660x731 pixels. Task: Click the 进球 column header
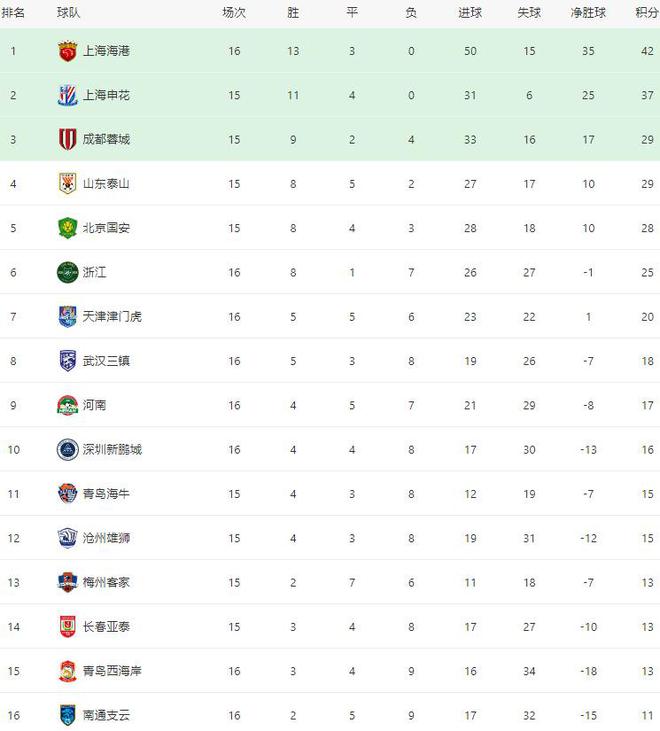click(x=470, y=13)
